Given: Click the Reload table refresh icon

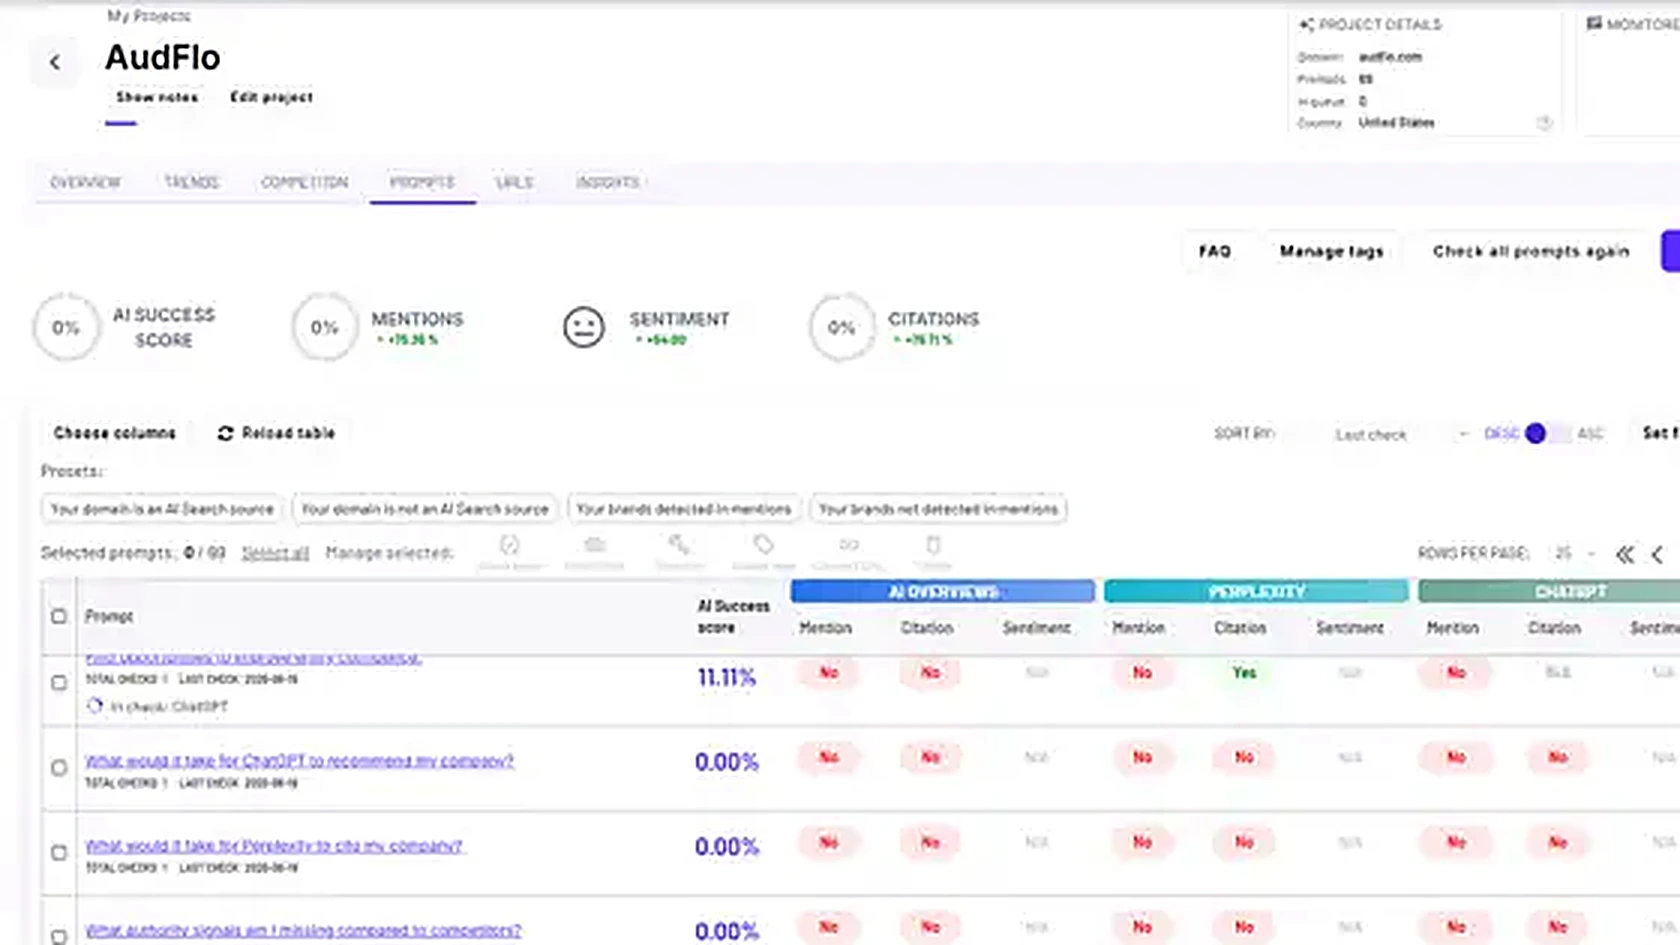Looking at the screenshot, I should pos(225,433).
